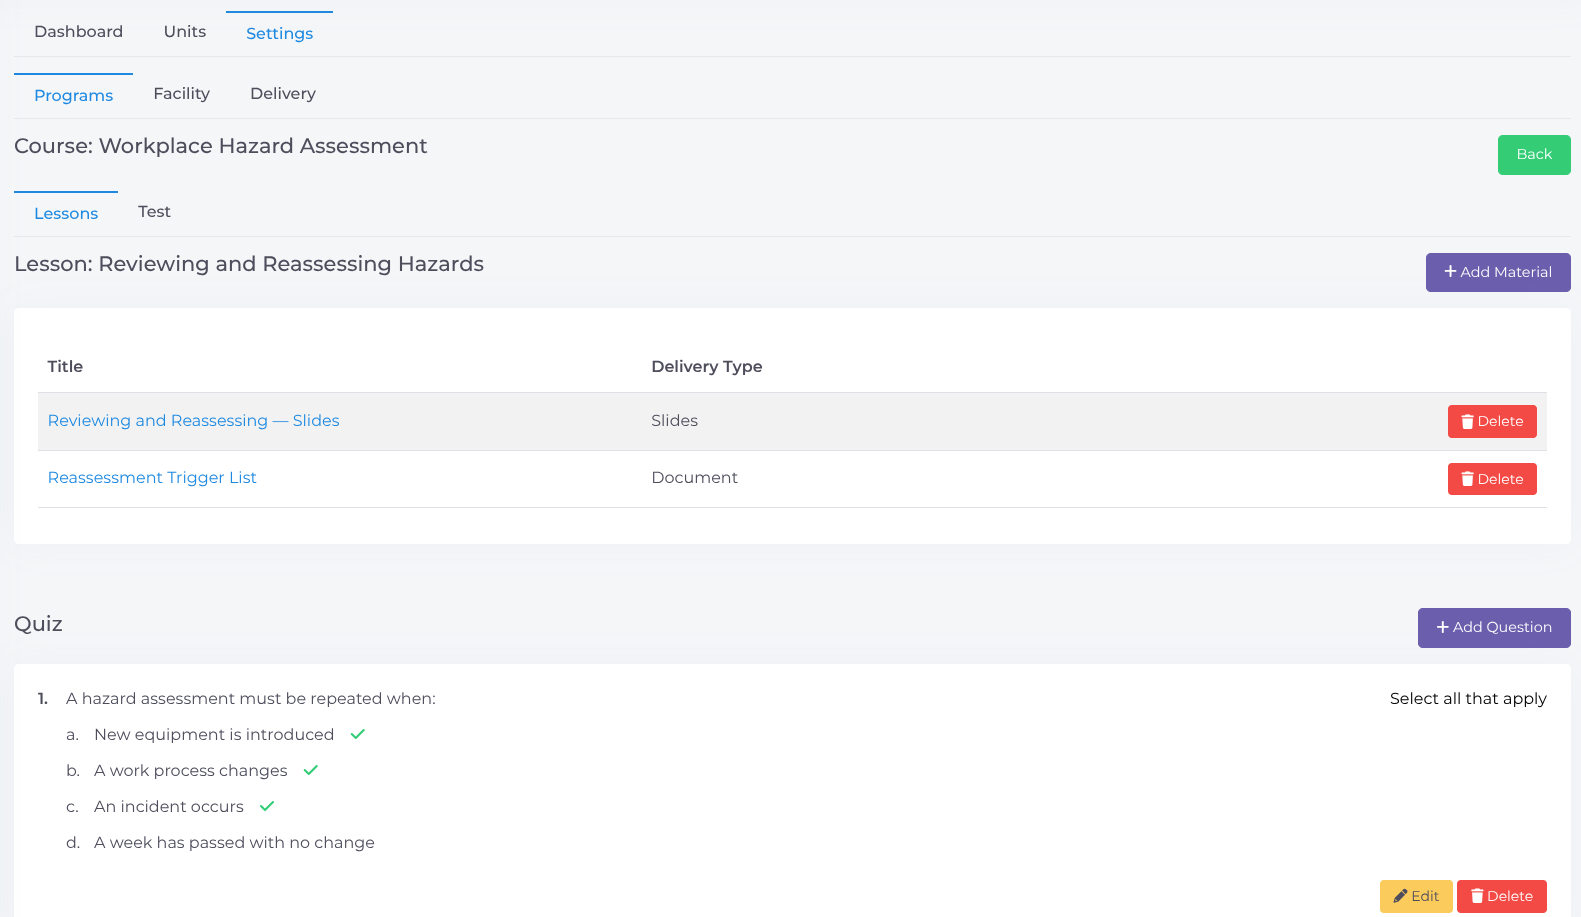
Task: Click the green Back button
Action: click(1534, 155)
